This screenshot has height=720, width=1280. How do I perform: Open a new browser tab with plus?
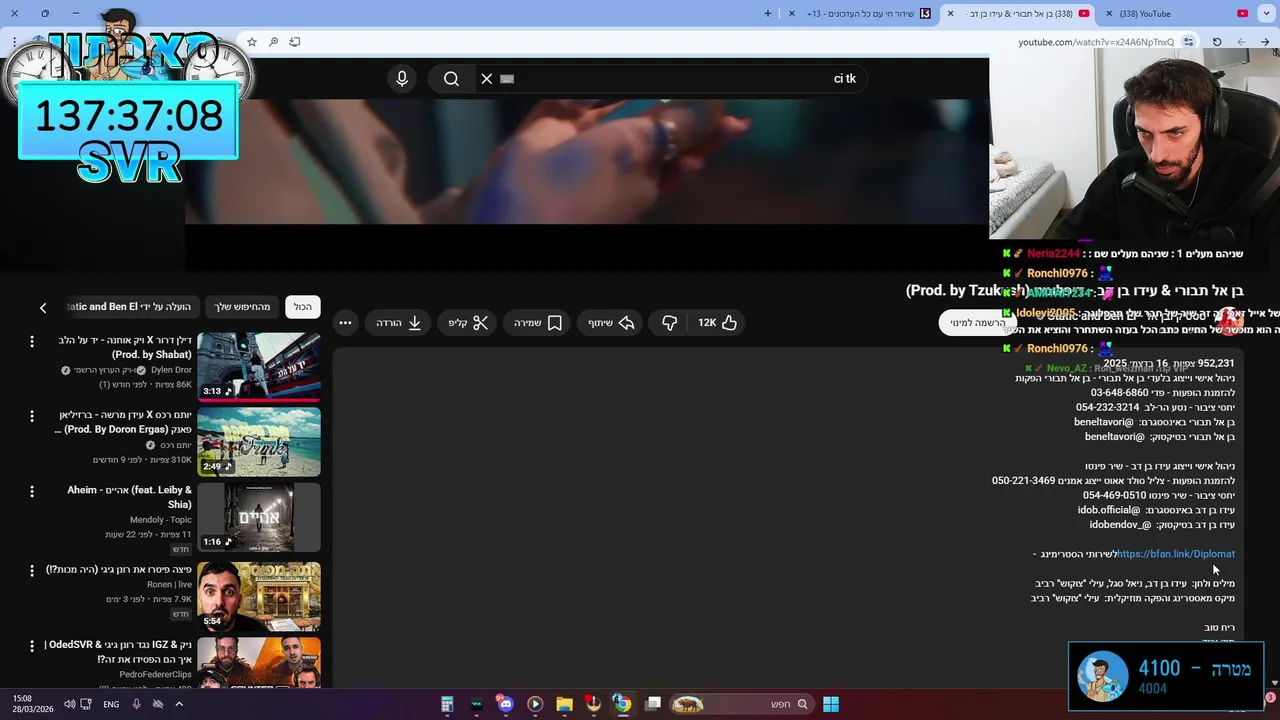point(768,14)
